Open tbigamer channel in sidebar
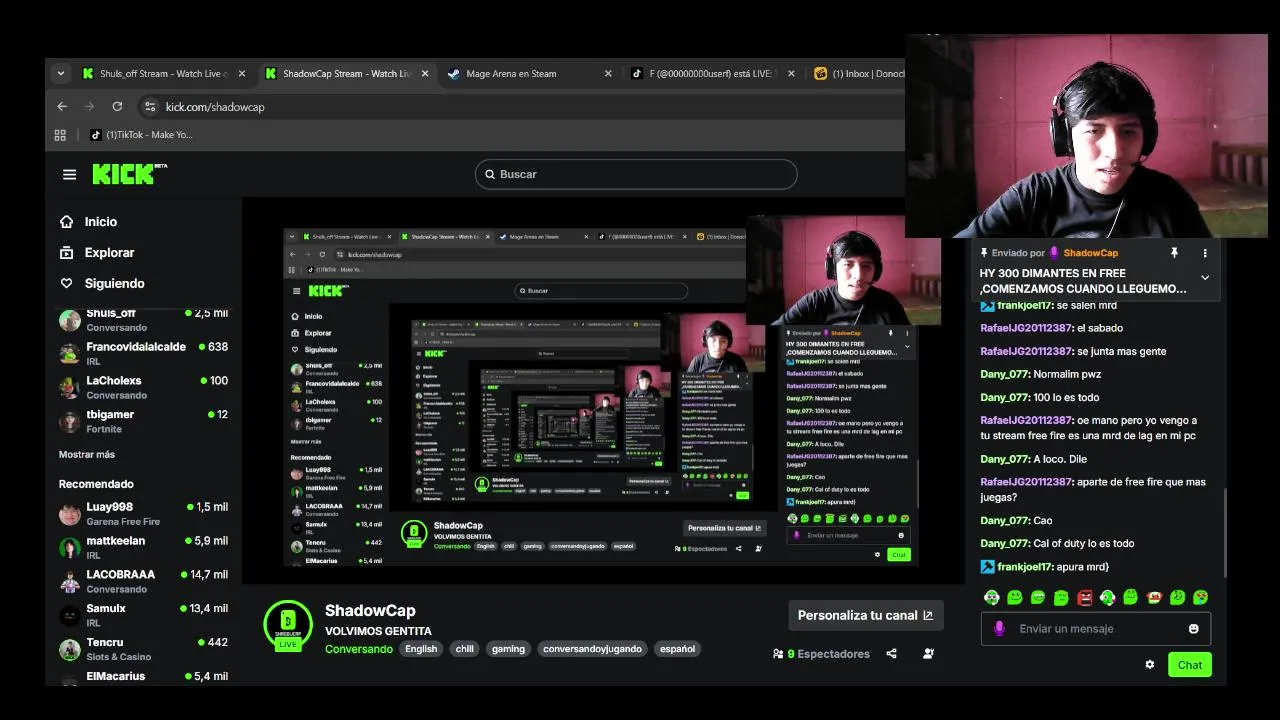Screen dimensions: 1280x720 point(143,421)
